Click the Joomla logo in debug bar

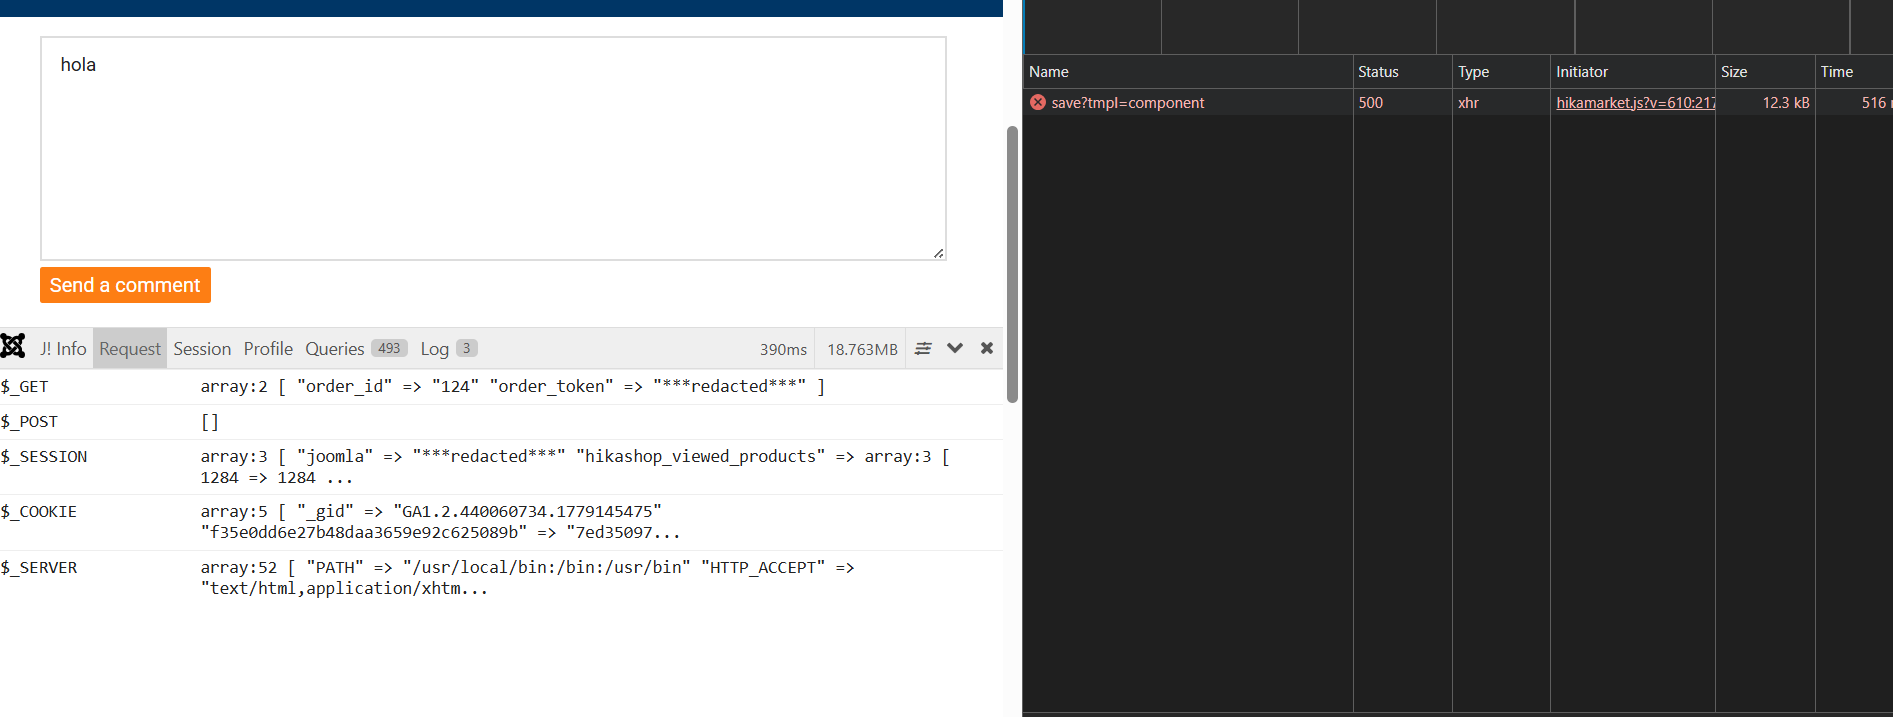[13, 346]
